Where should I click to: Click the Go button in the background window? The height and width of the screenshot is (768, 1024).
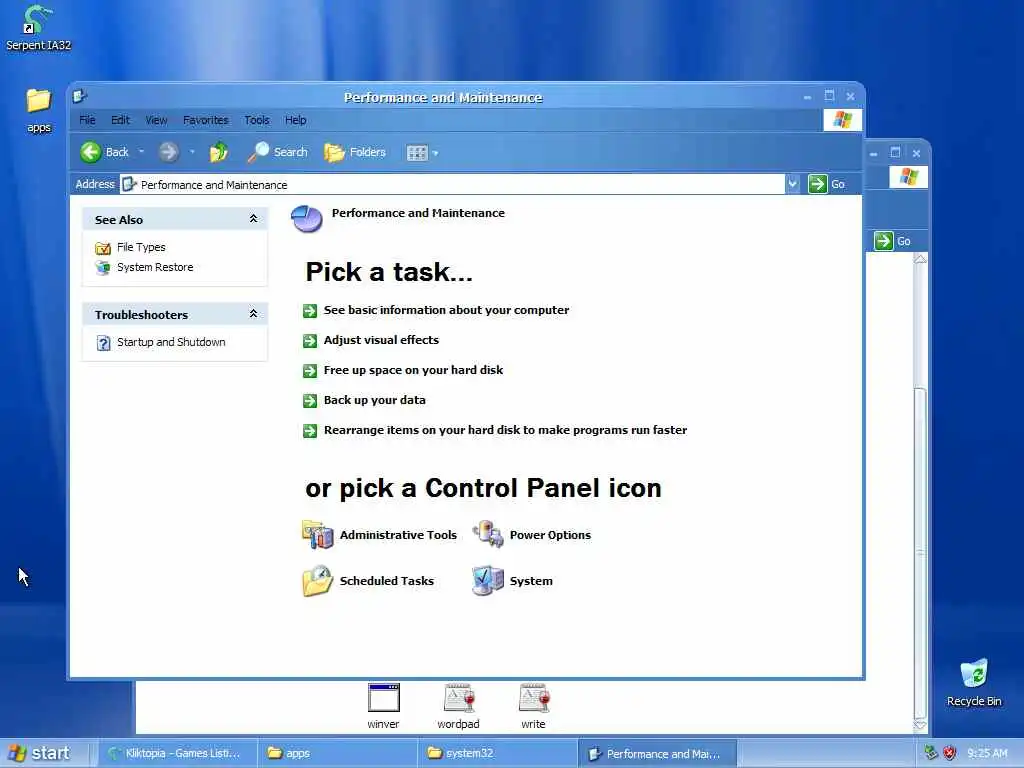coord(893,241)
